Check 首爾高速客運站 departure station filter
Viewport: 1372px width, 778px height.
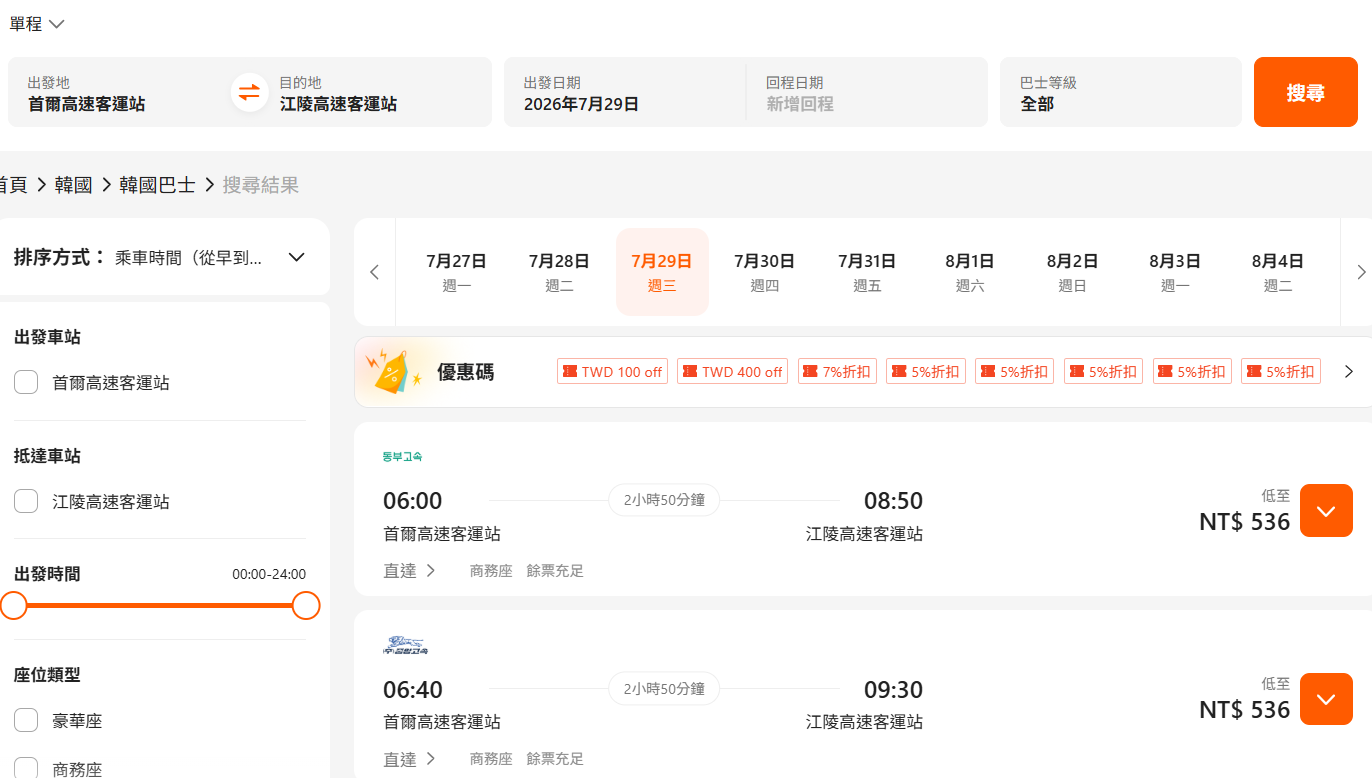(x=26, y=382)
